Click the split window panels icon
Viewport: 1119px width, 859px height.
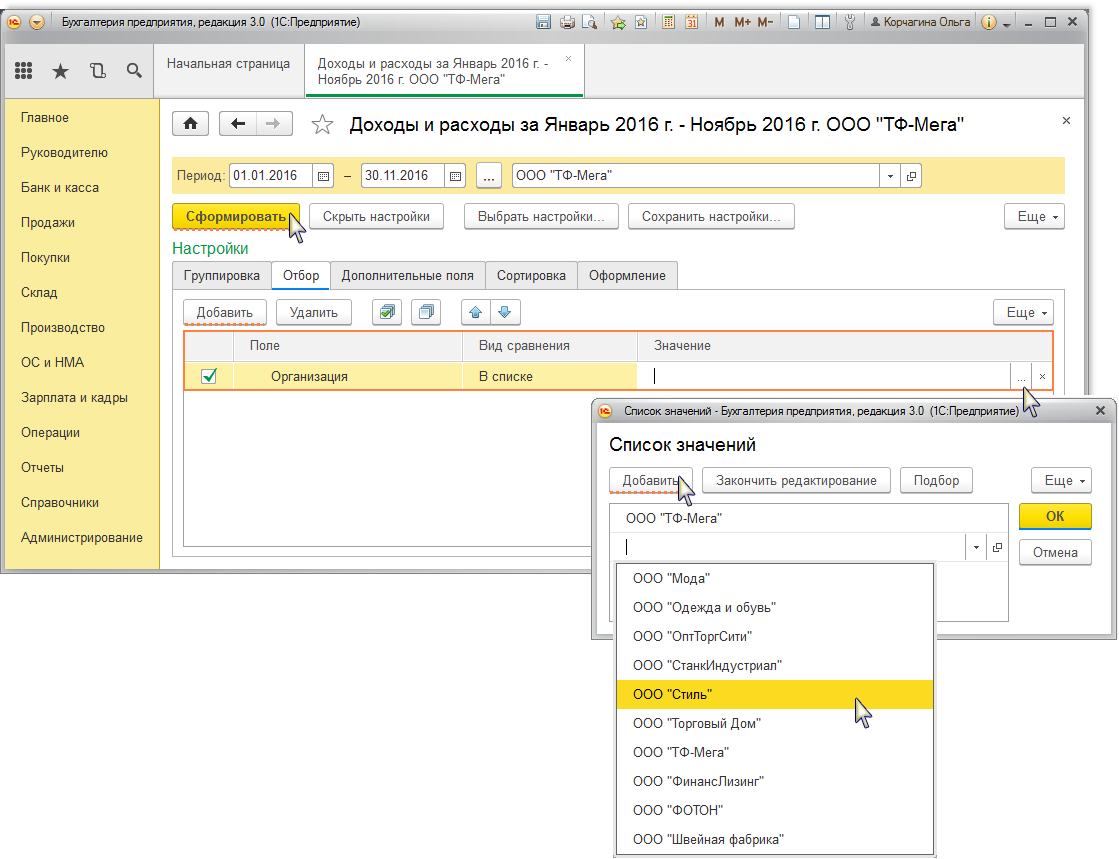pyautogui.click(x=822, y=22)
